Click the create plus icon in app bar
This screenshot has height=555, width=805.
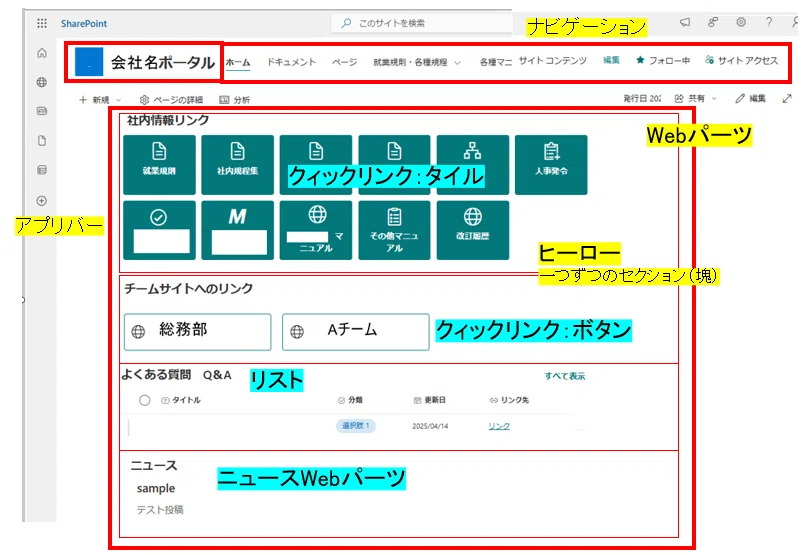42,201
